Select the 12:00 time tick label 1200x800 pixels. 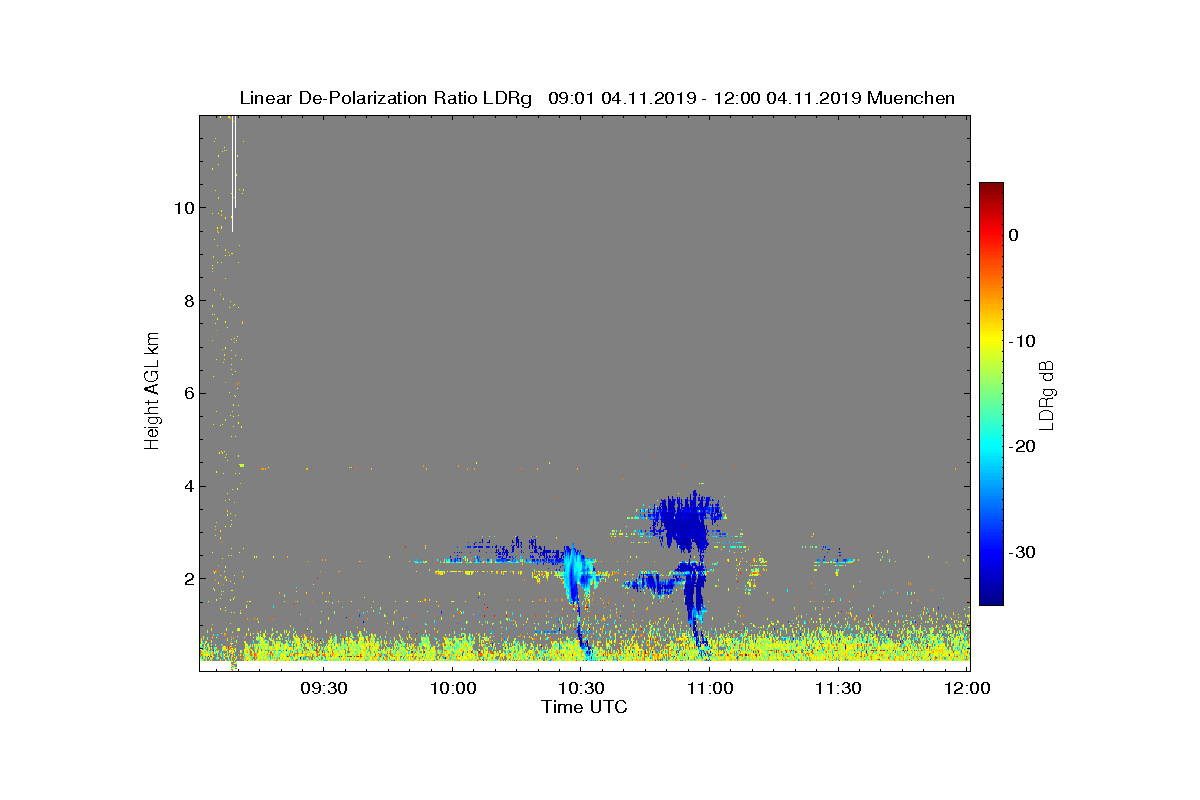(967, 688)
